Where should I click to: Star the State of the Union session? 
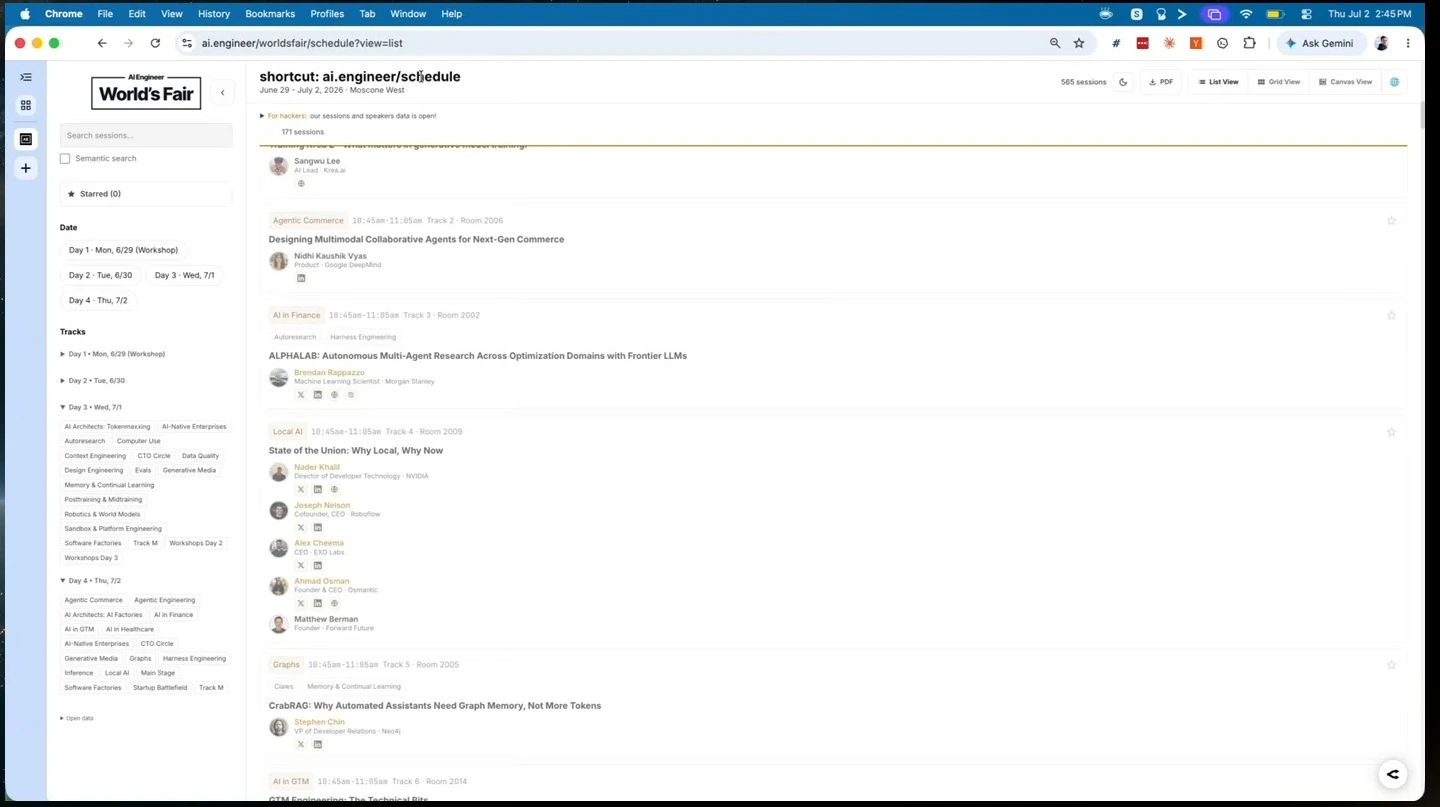1391,432
